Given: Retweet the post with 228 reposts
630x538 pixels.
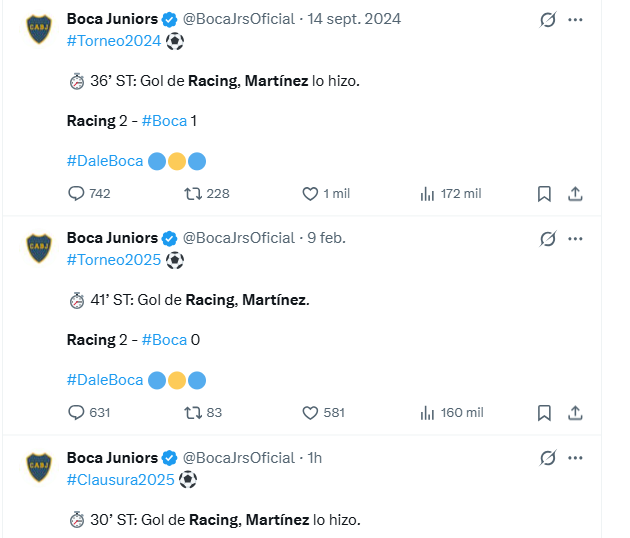Looking at the screenshot, I should (x=195, y=193).
